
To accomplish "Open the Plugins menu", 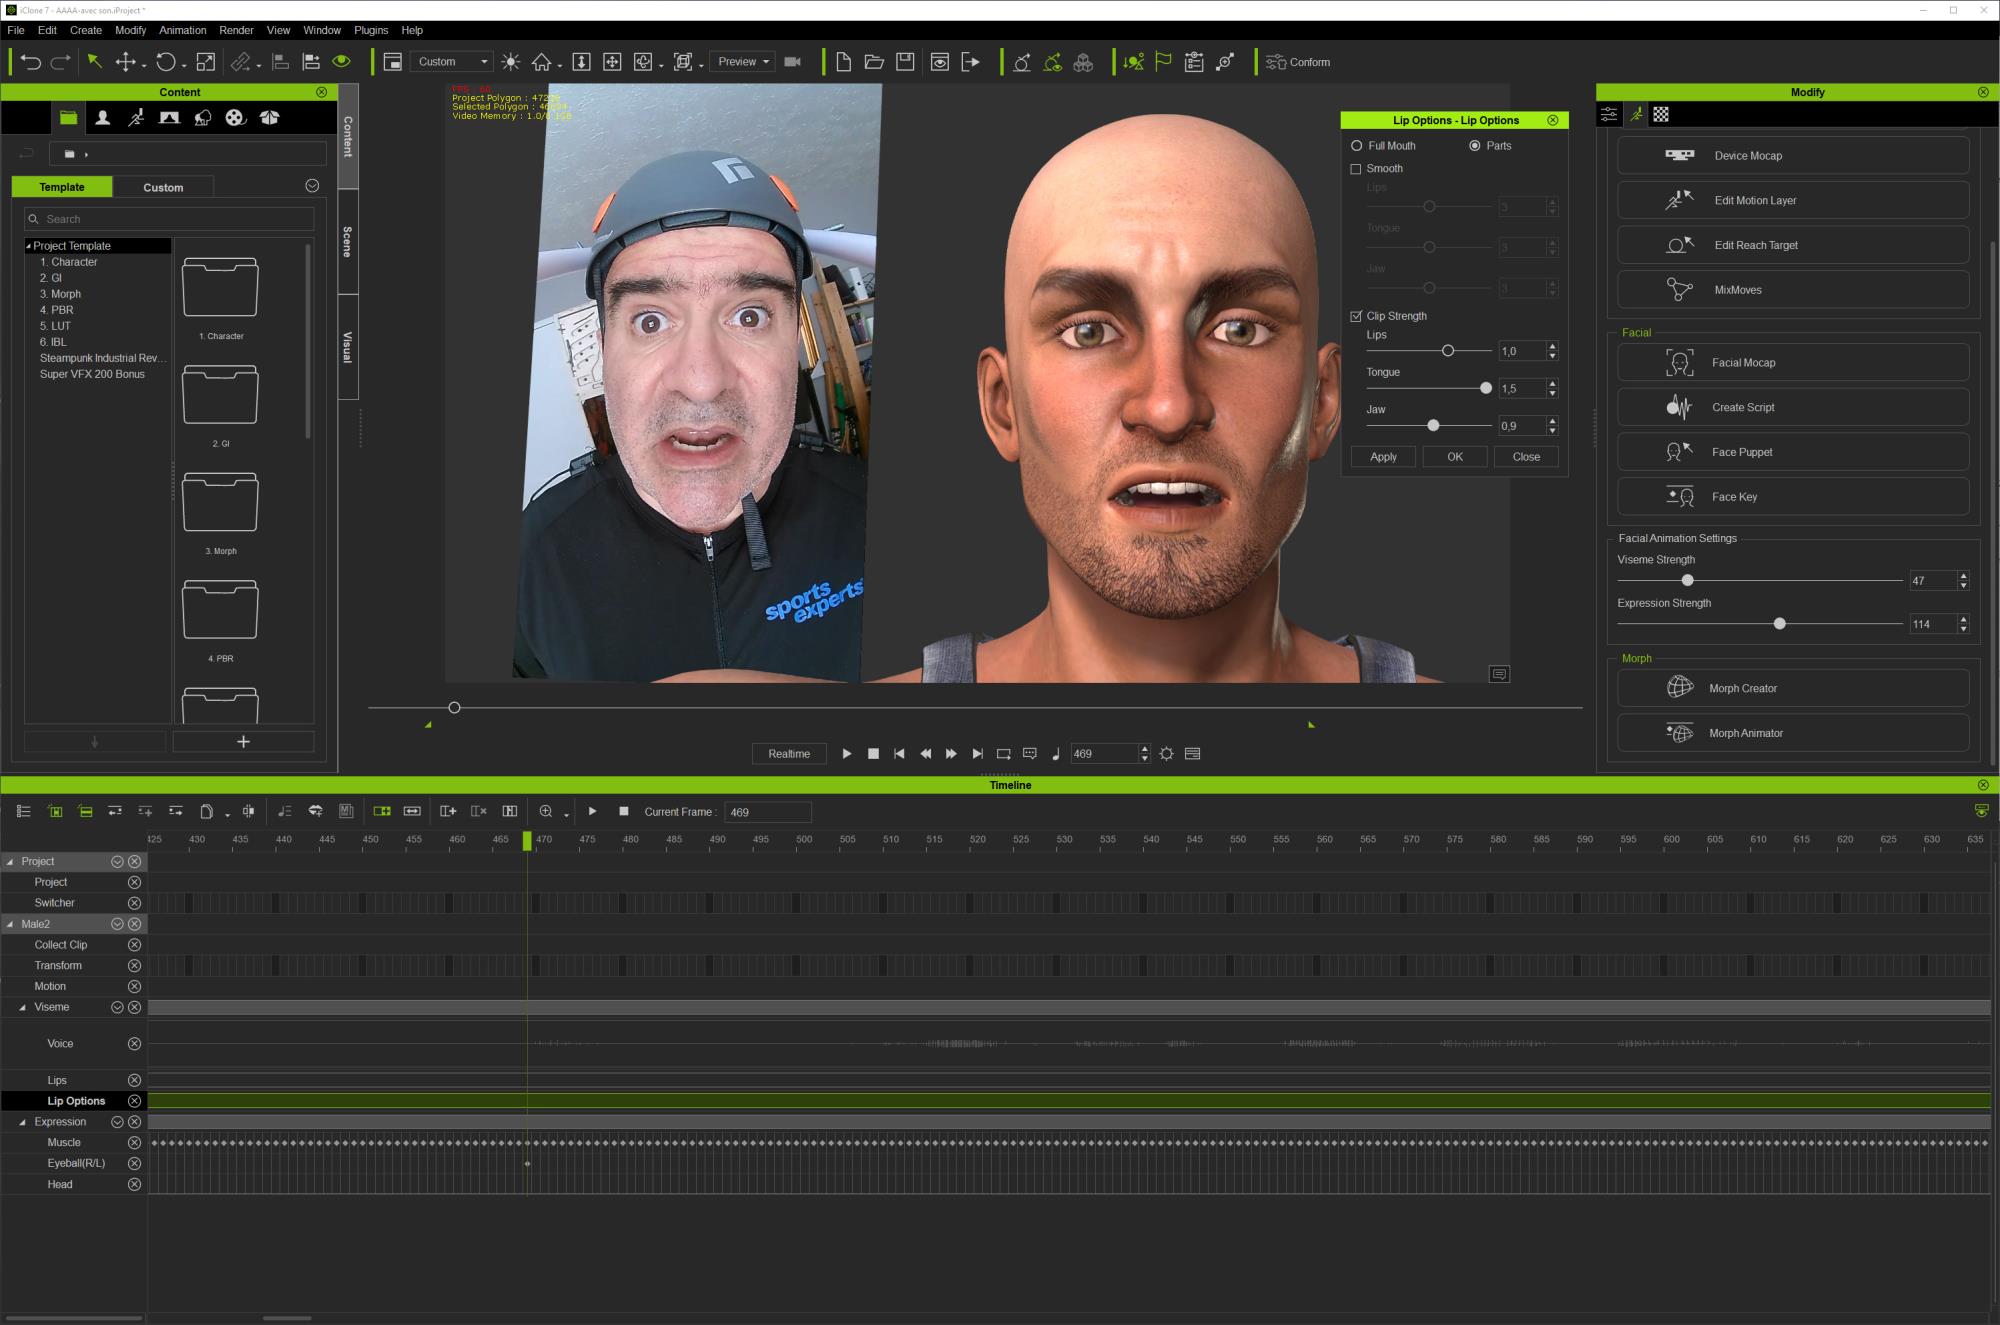I will point(371,30).
